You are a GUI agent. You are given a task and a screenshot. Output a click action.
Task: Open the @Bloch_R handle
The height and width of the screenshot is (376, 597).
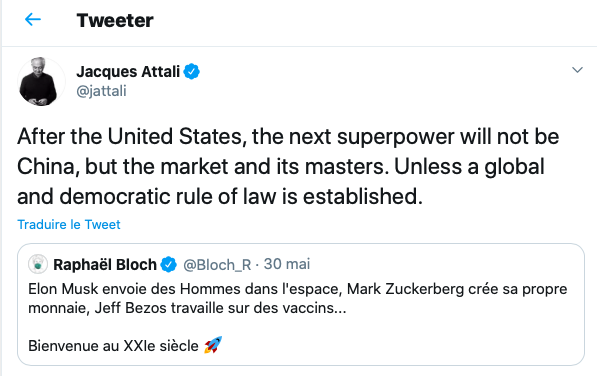click(x=217, y=265)
